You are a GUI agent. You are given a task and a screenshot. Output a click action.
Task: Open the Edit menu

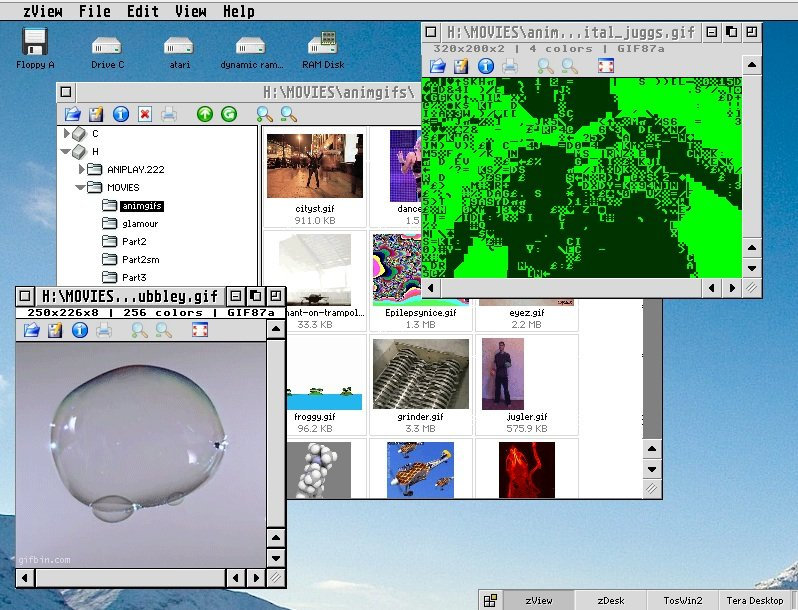point(142,11)
